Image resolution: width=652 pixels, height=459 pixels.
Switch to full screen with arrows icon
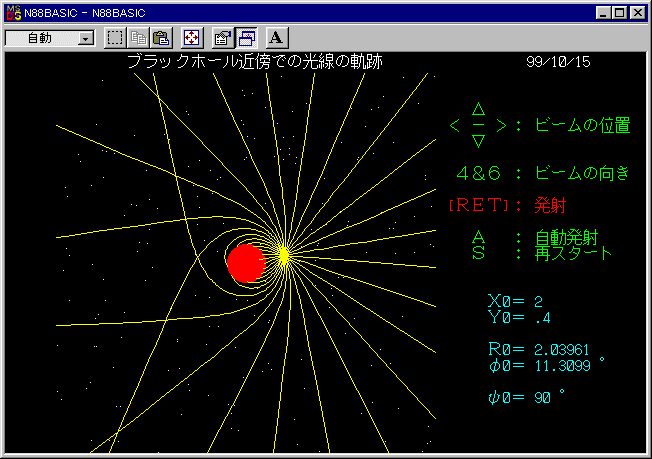tap(191, 38)
